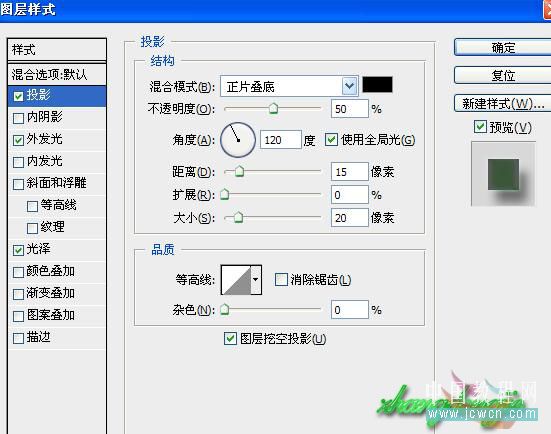Click the black shadow color swatch
The image size is (551, 434).
point(377,85)
